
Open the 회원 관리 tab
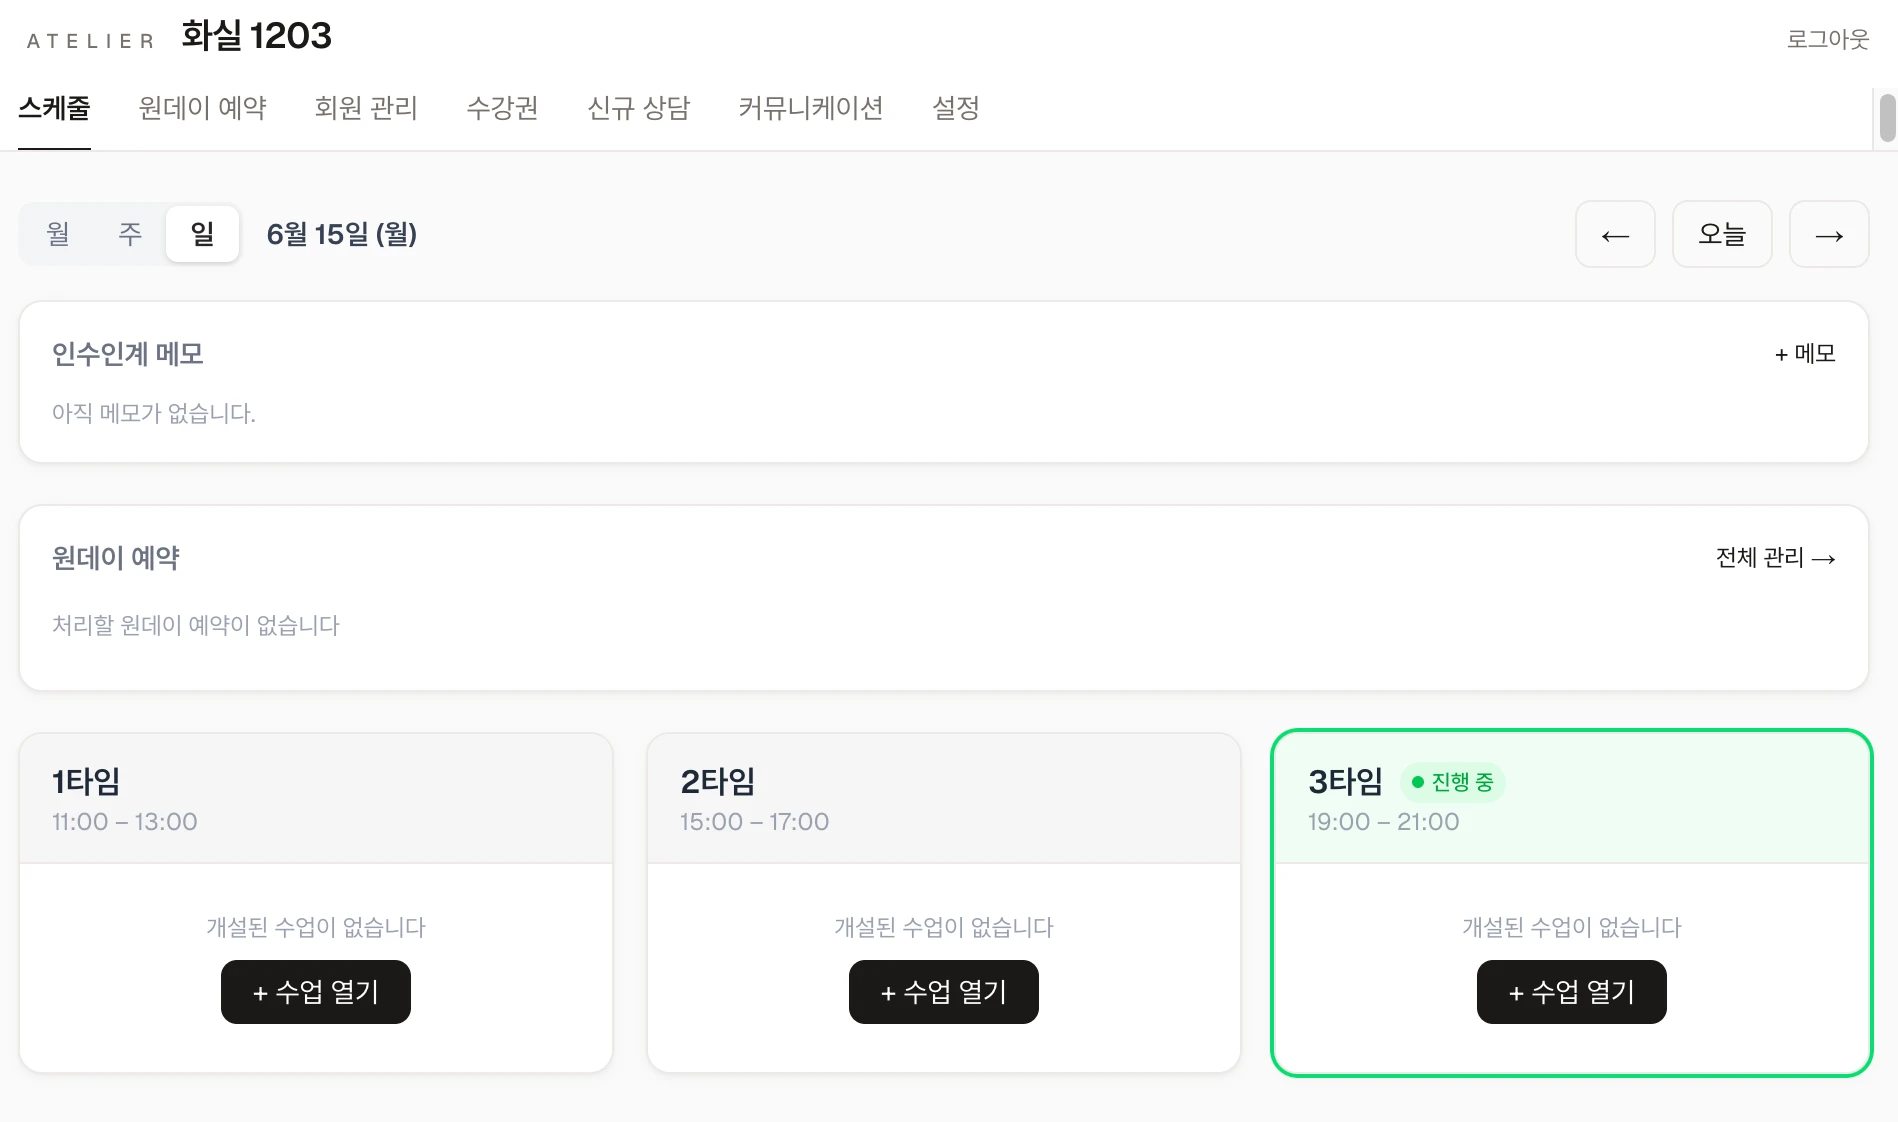tap(366, 108)
